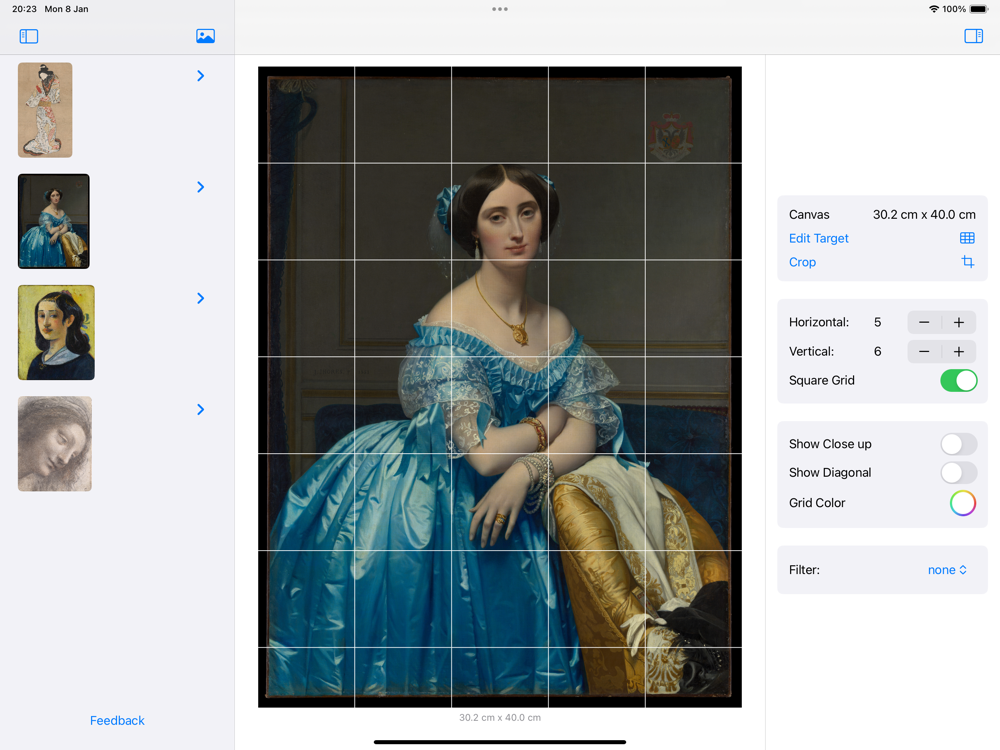The width and height of the screenshot is (1000, 750).
Task: Tap the home indicator bar
Action: pos(500,742)
